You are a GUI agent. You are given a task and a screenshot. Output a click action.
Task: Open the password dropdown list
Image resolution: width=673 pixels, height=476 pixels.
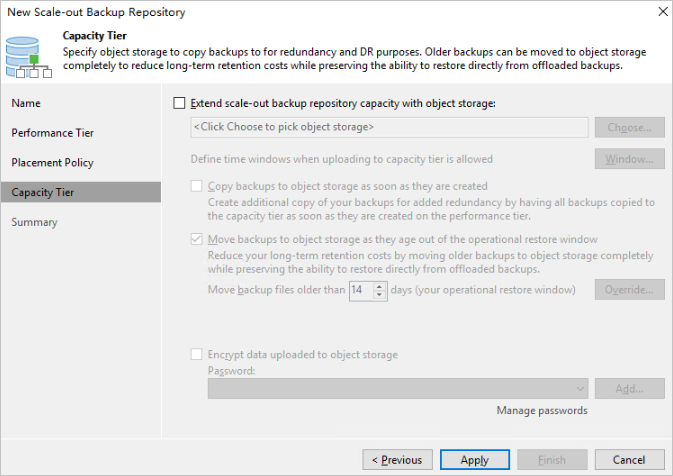tap(581, 389)
